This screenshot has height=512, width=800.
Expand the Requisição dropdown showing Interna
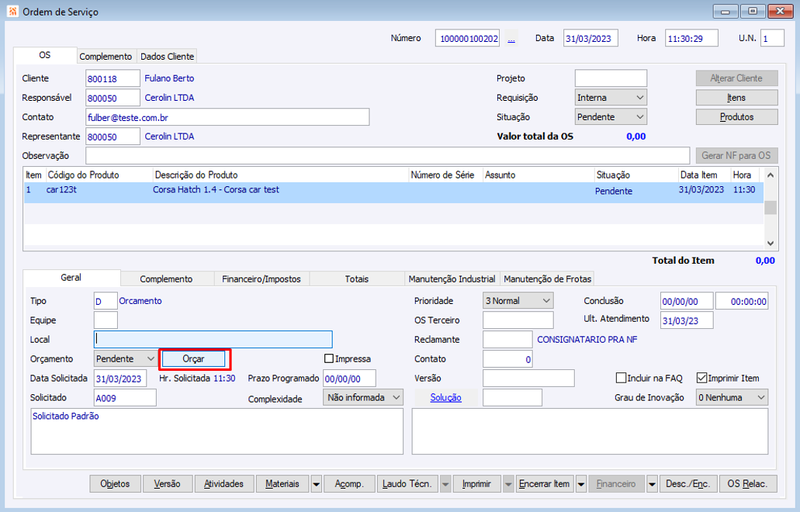(x=640, y=97)
